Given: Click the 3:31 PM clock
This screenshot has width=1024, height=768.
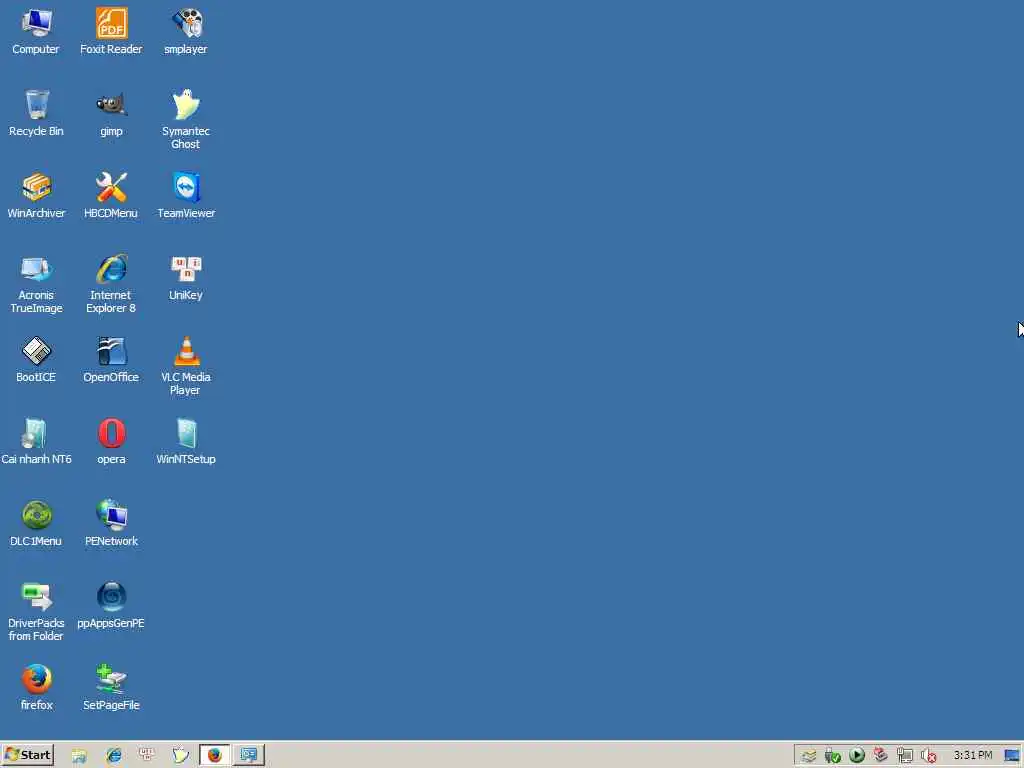Looking at the screenshot, I should (972, 755).
